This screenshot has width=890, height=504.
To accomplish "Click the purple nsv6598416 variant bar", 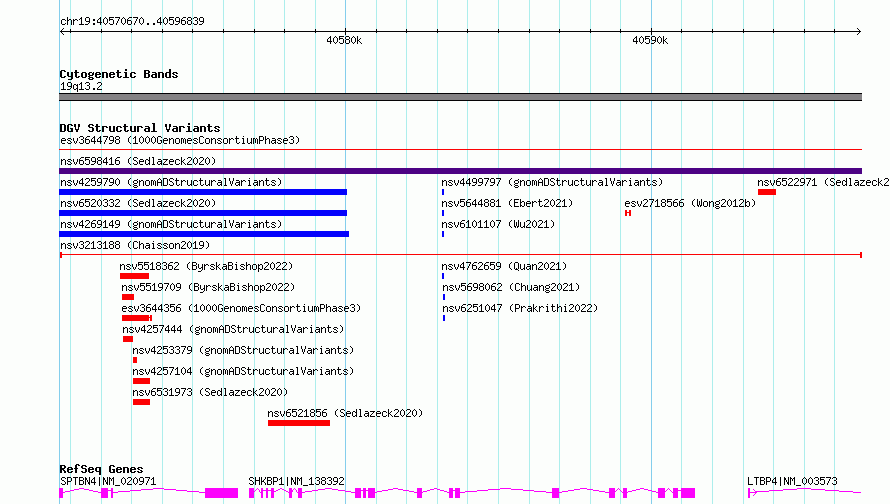I will point(460,171).
